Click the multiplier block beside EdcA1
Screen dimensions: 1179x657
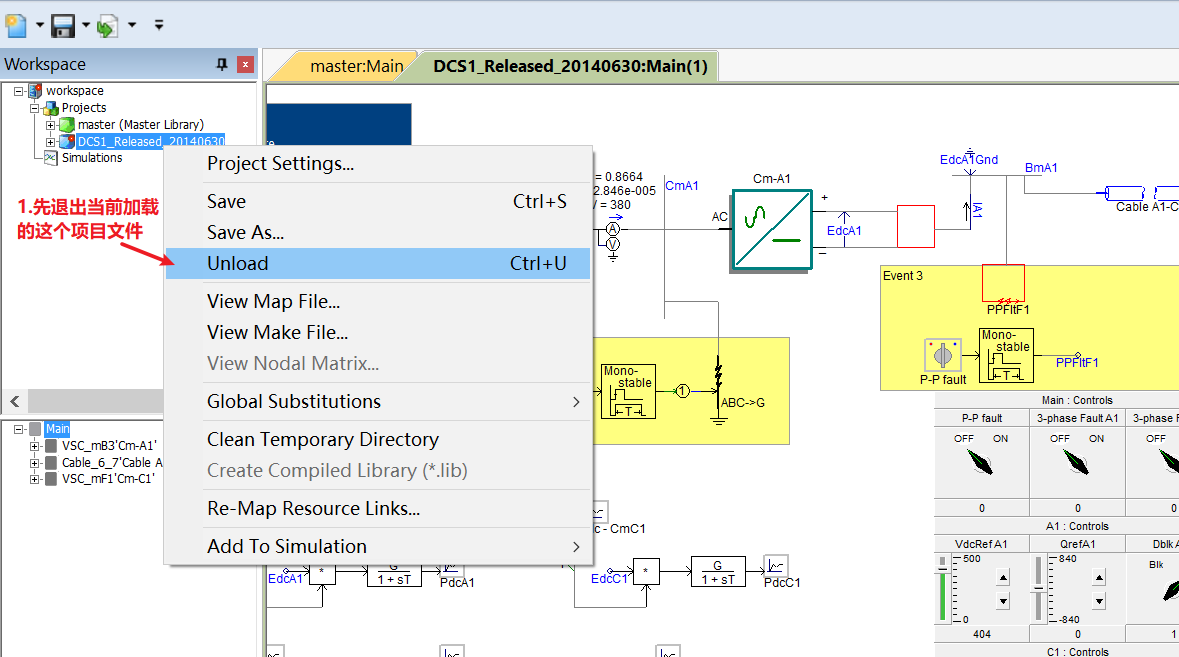323,572
